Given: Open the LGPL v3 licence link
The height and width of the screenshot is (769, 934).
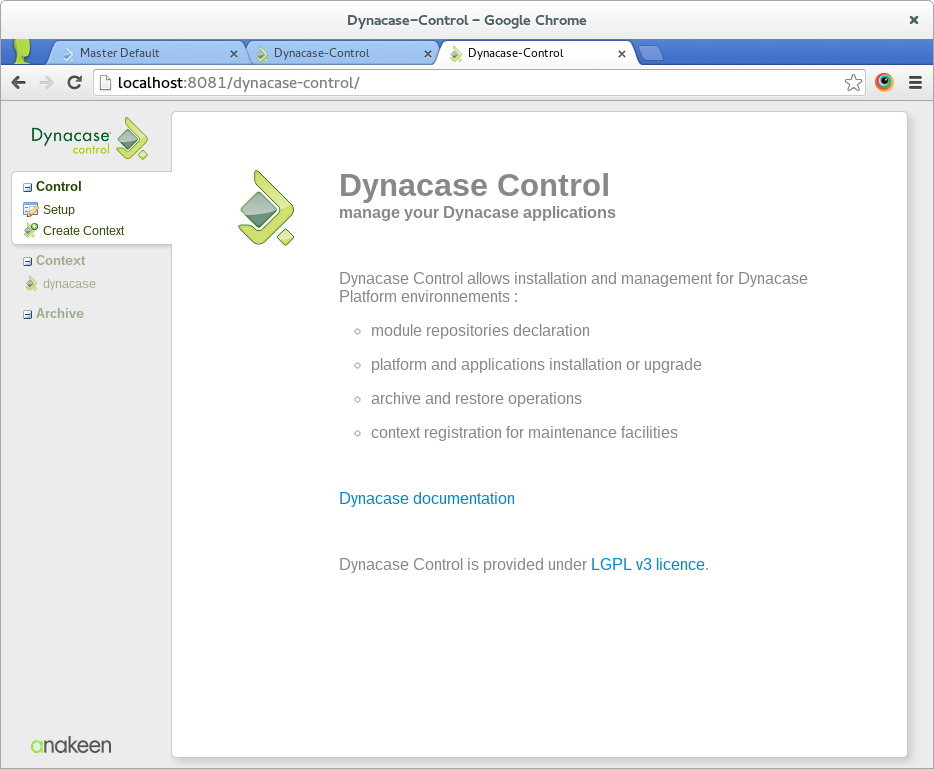Looking at the screenshot, I should [647, 565].
